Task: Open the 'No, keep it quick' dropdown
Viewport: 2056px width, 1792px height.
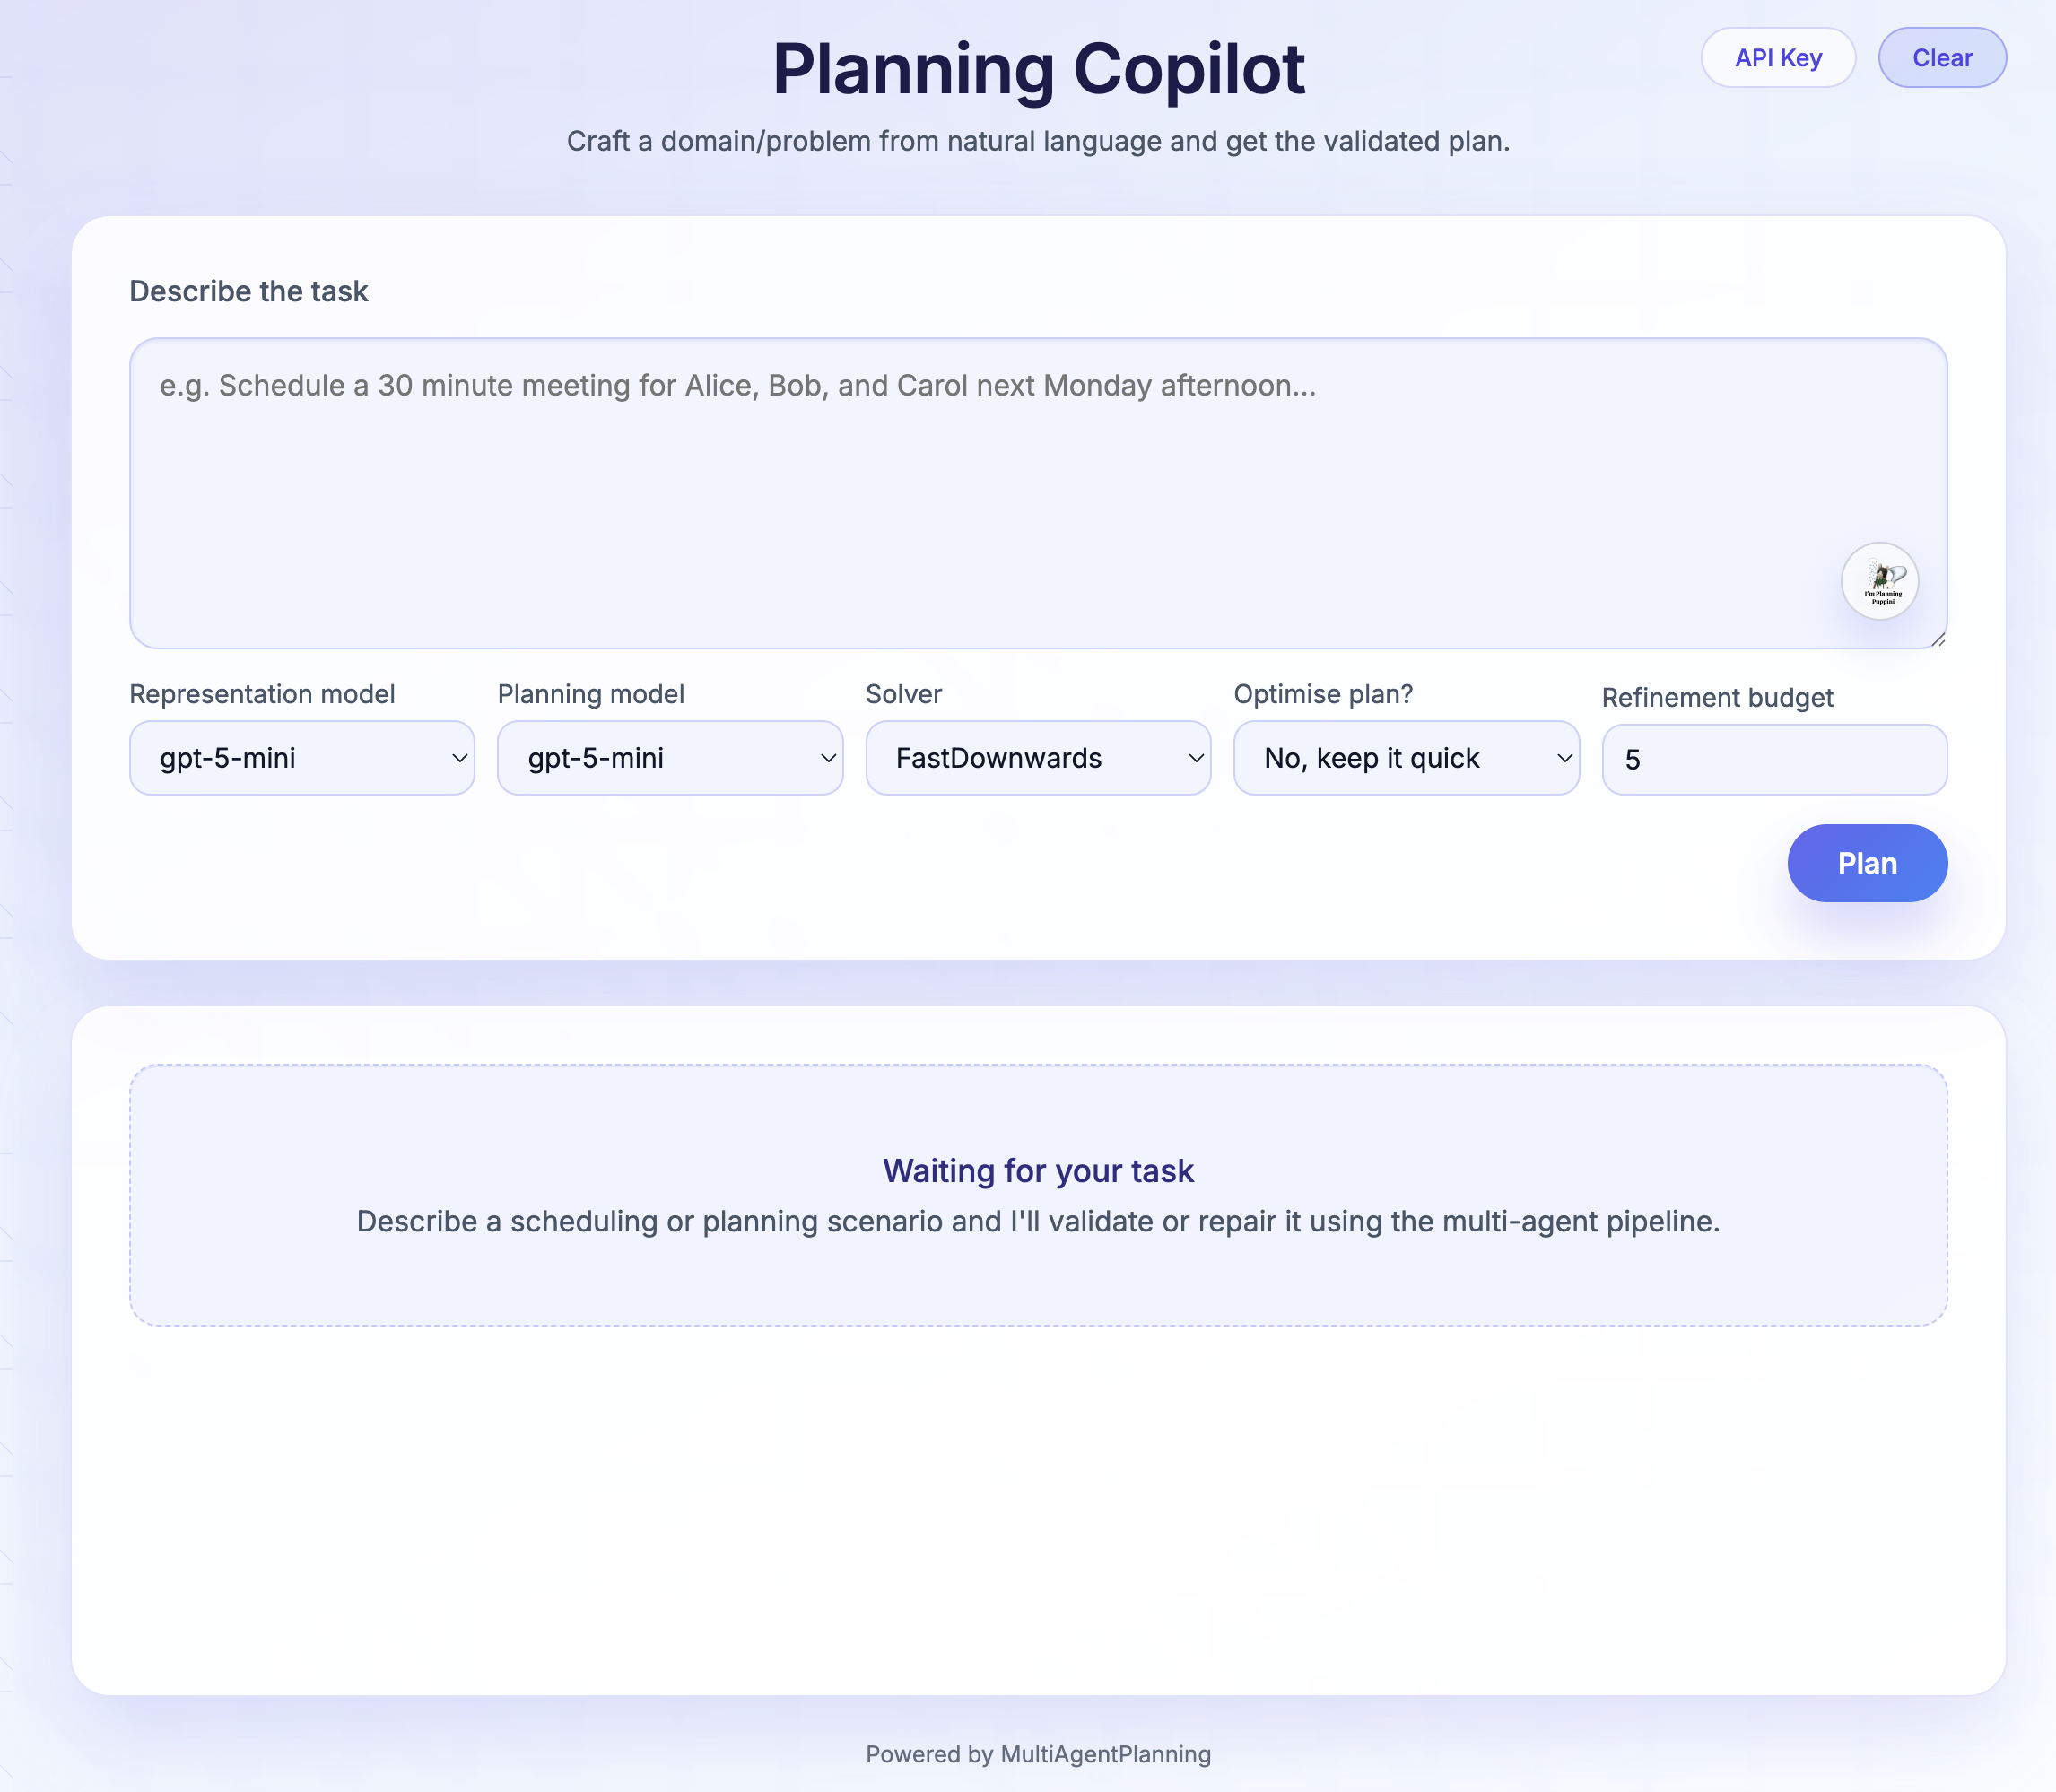Action: (x=1406, y=758)
